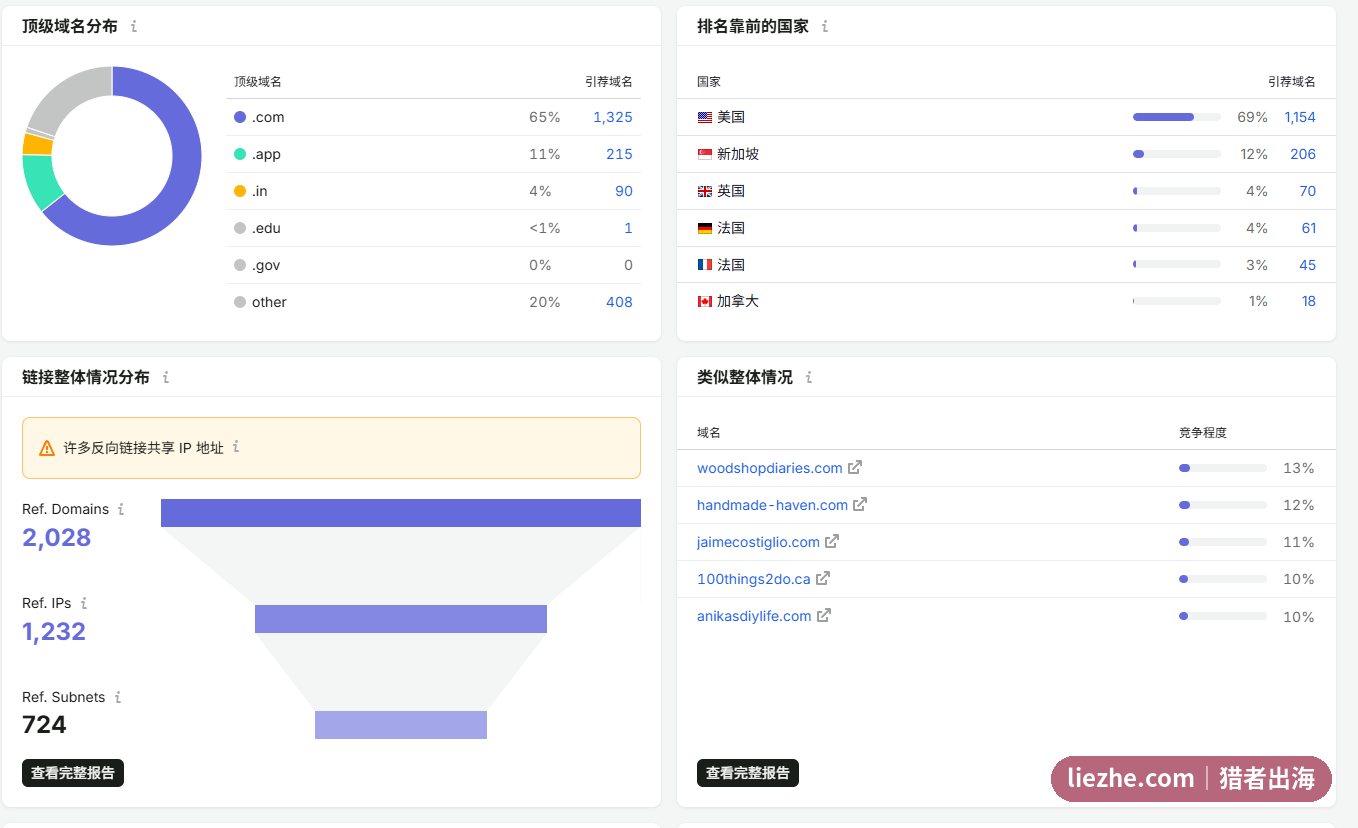1358x828 pixels.
Task: Click the German flag in the 61-domains row
Action: (705, 228)
